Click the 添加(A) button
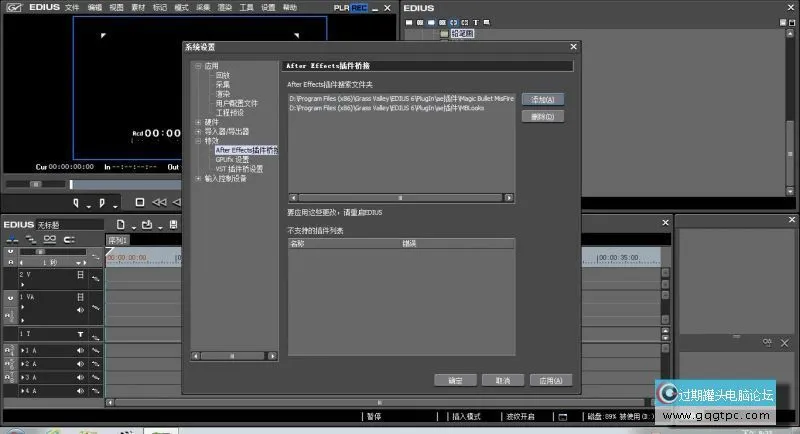The height and width of the screenshot is (434, 800). pyautogui.click(x=543, y=99)
